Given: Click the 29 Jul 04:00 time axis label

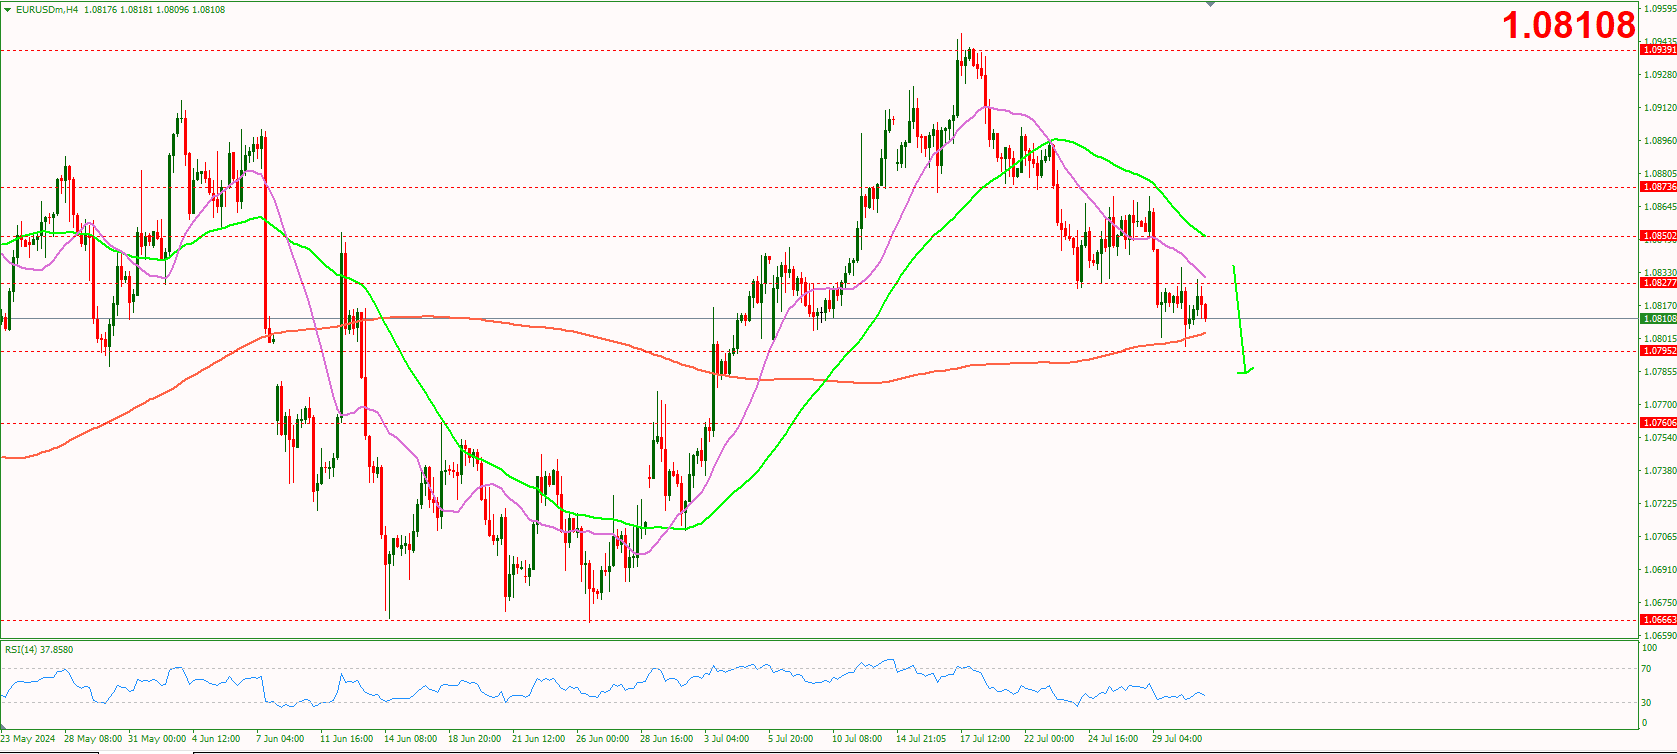Looking at the screenshot, I should (x=1177, y=739).
